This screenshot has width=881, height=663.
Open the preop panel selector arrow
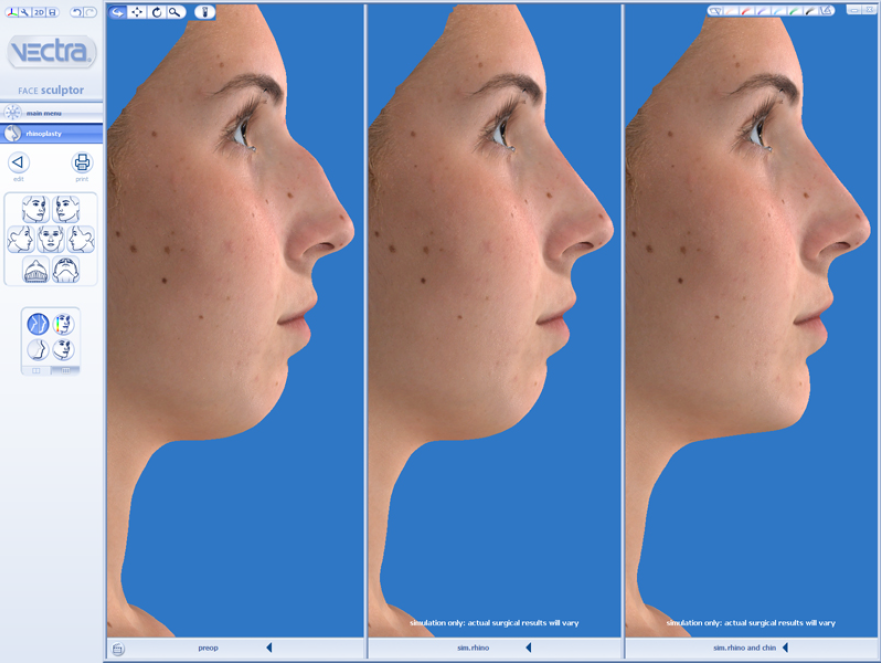coord(269,648)
